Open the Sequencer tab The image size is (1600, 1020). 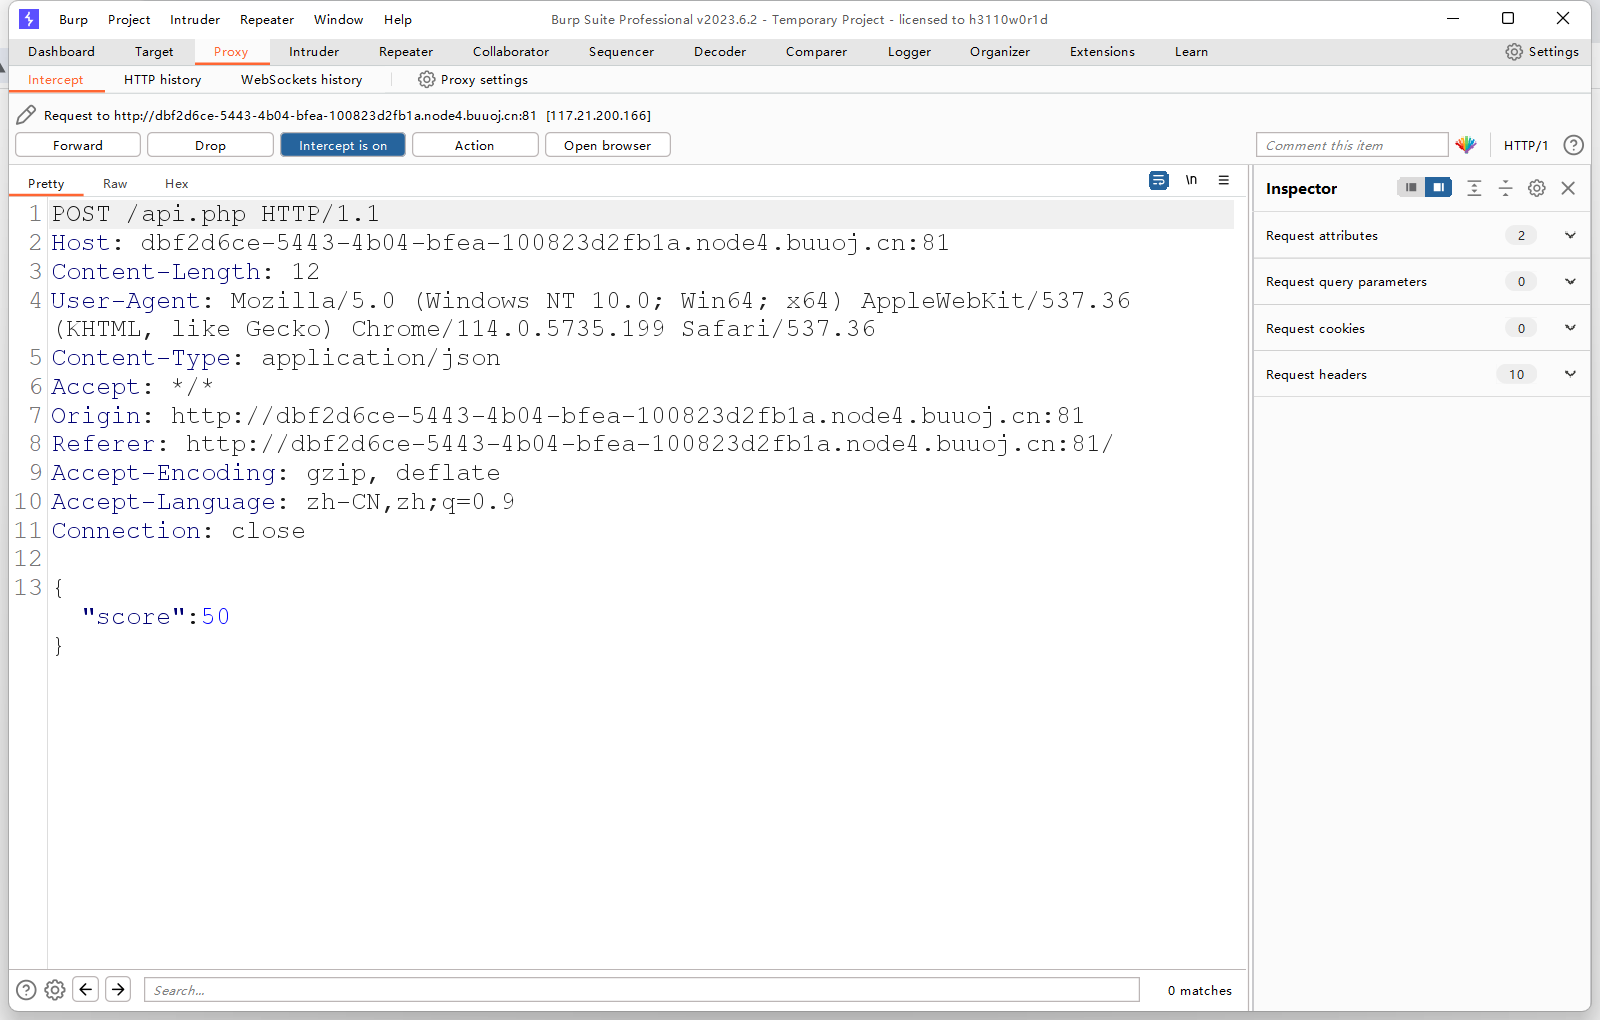(x=621, y=52)
